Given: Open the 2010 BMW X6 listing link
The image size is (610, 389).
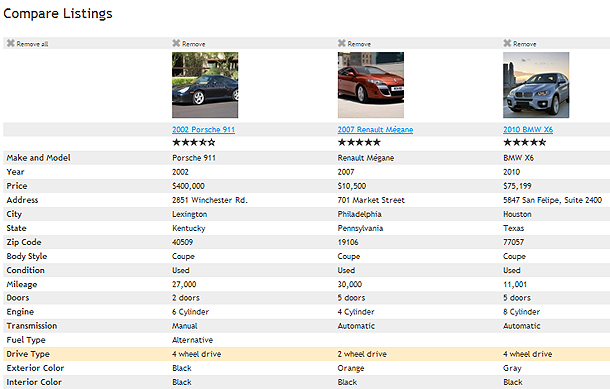Looking at the screenshot, I should click(528, 130).
